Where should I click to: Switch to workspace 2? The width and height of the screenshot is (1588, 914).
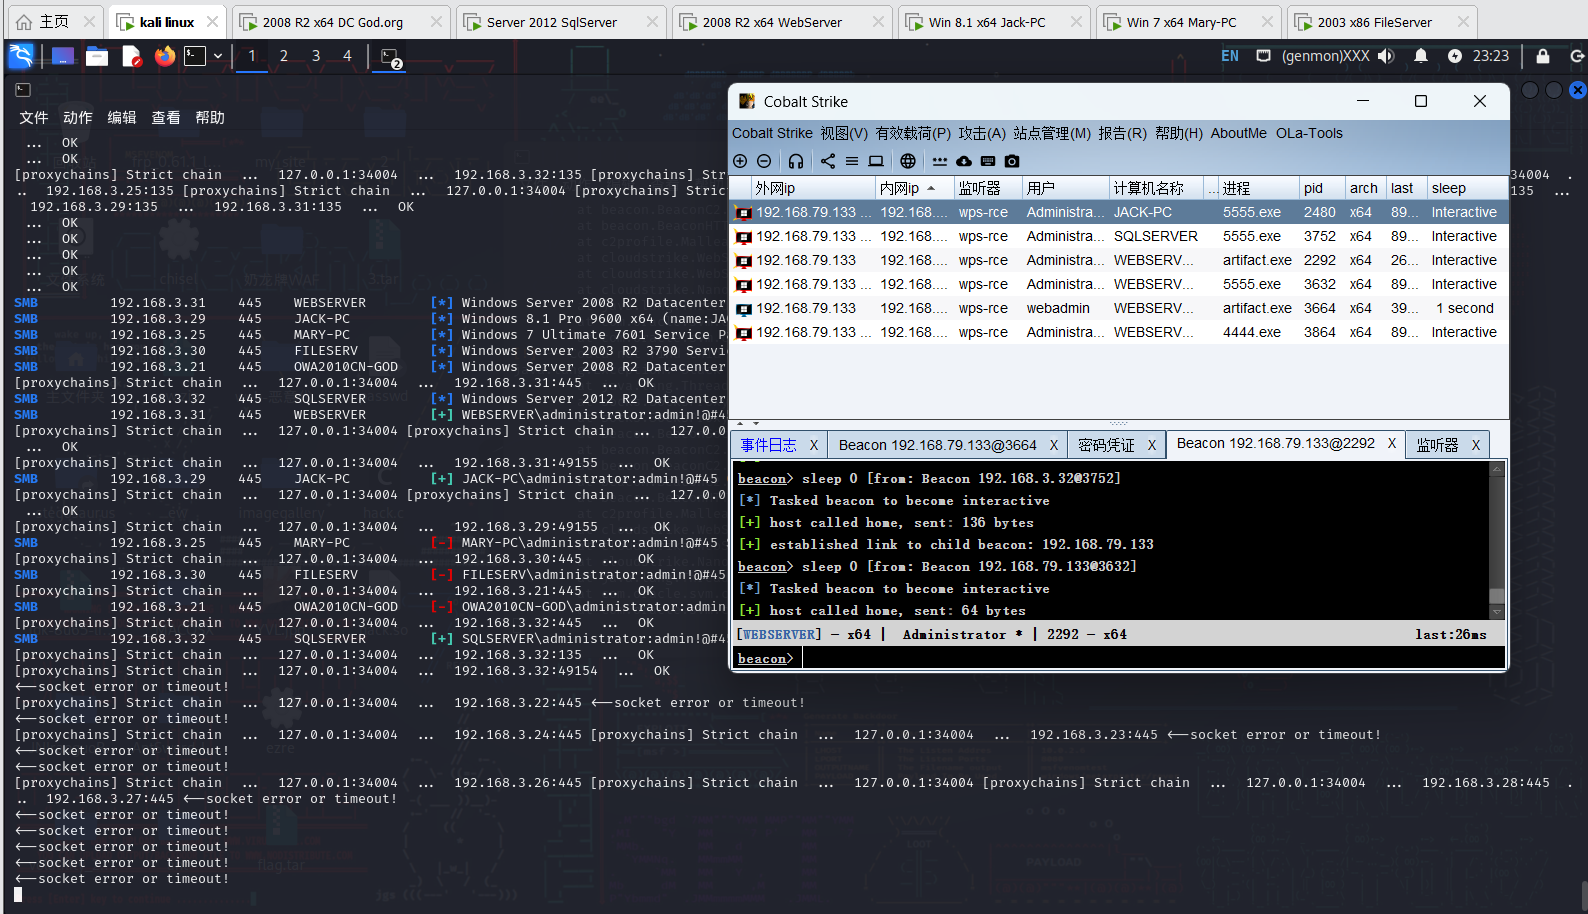(284, 56)
